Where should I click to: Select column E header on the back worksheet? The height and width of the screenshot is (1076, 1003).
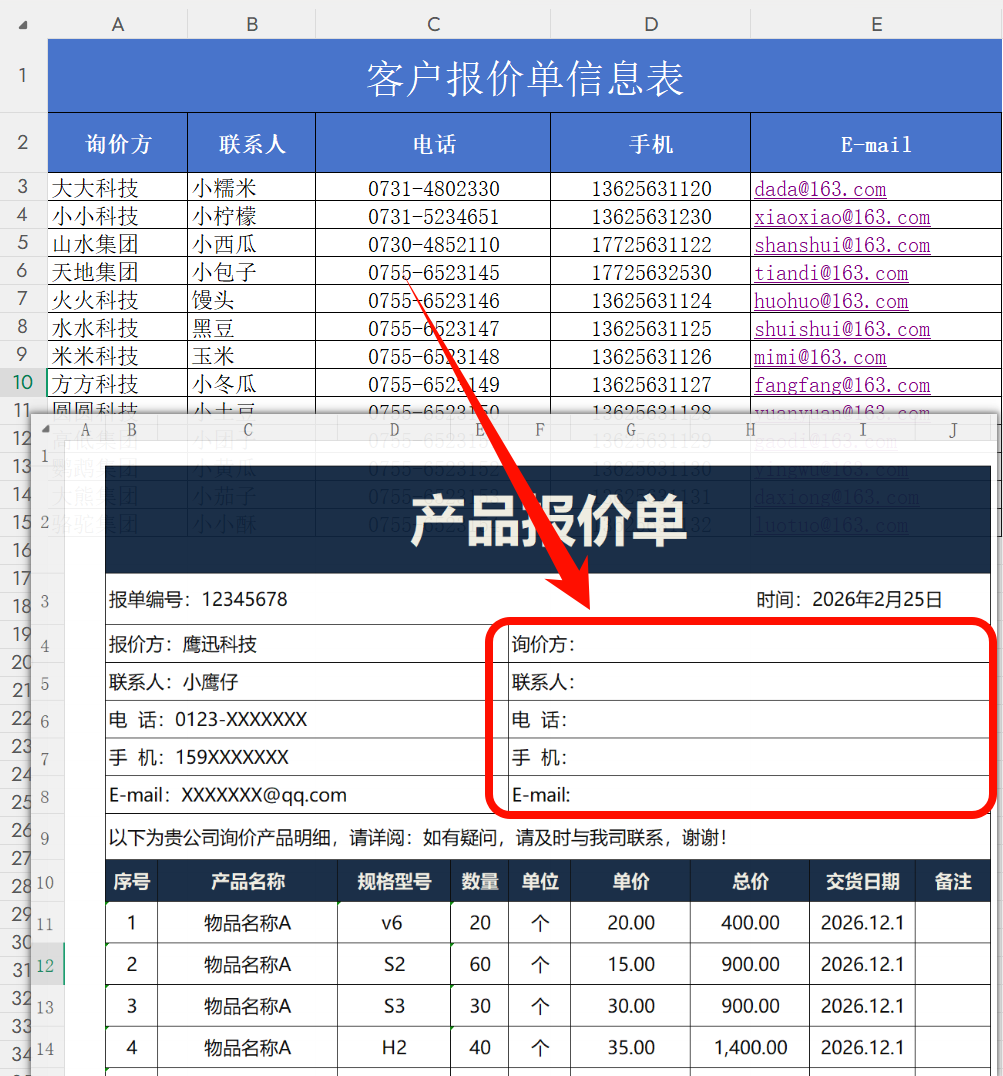click(x=876, y=23)
